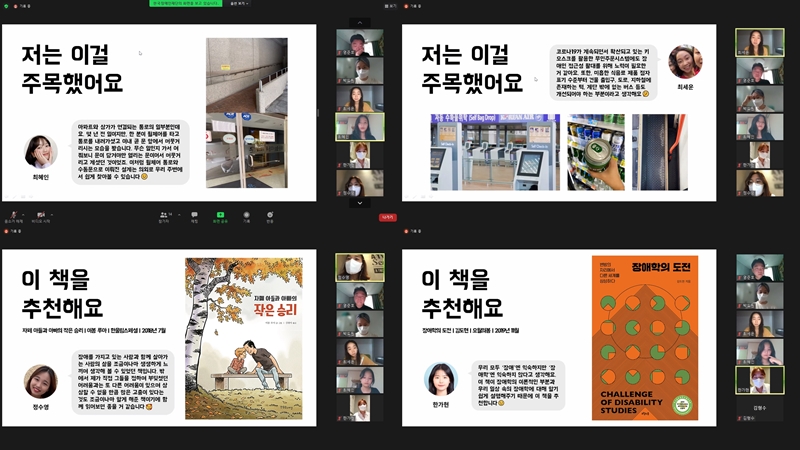Select highlighted orange-haired participant in bottom-right strip
Image resolution: width=800 pixels, height=450 pixels.
click(760, 380)
